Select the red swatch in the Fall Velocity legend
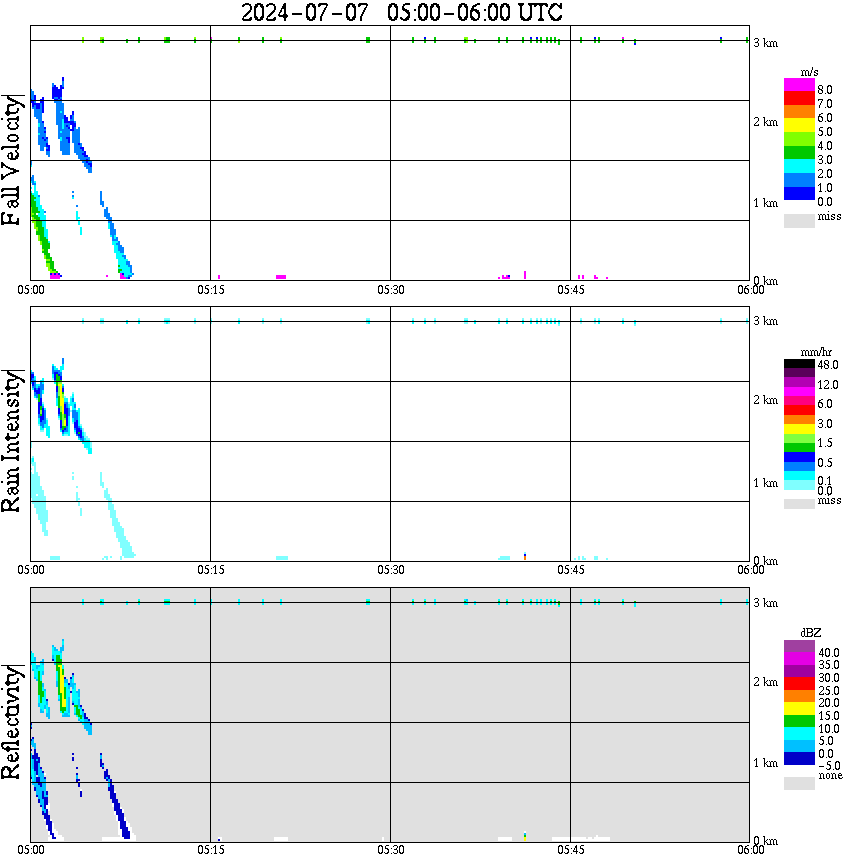 point(799,99)
